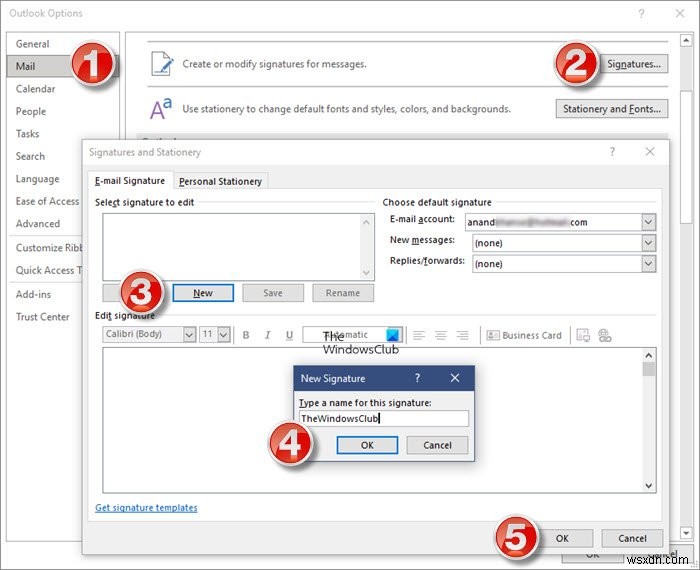Viewport: 700px width, 570px height.
Task: Click the Outlook Options help icon
Action: (641, 13)
